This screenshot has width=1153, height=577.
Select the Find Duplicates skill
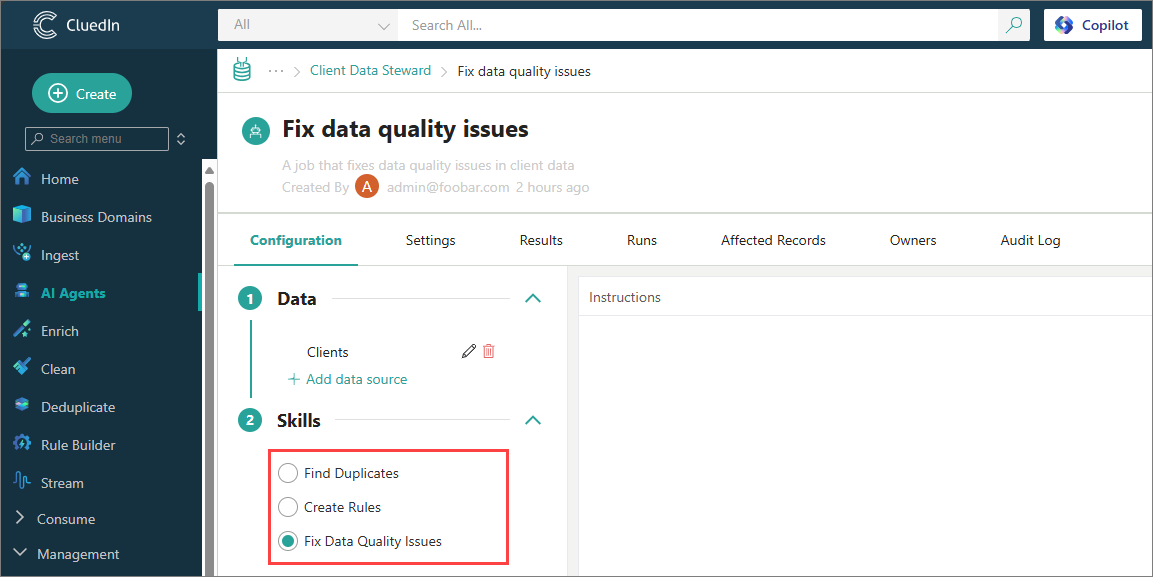click(288, 473)
